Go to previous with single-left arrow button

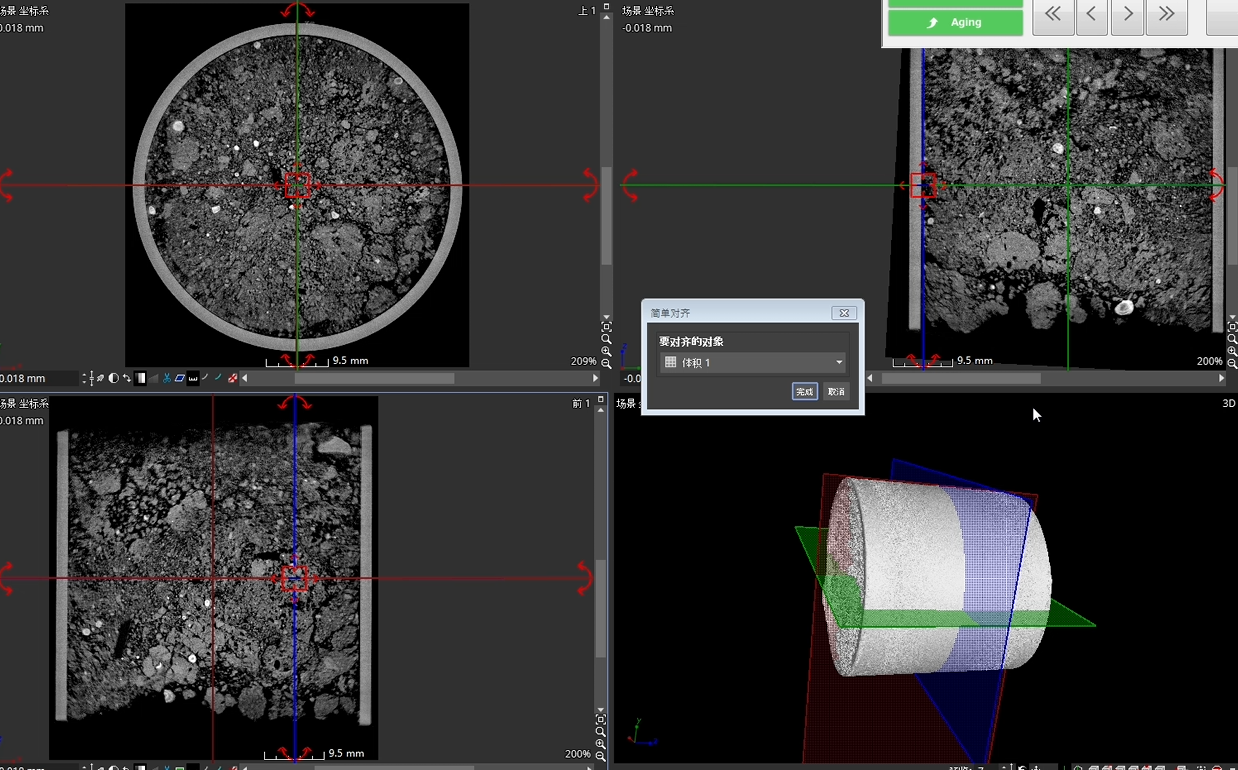tap(1091, 15)
